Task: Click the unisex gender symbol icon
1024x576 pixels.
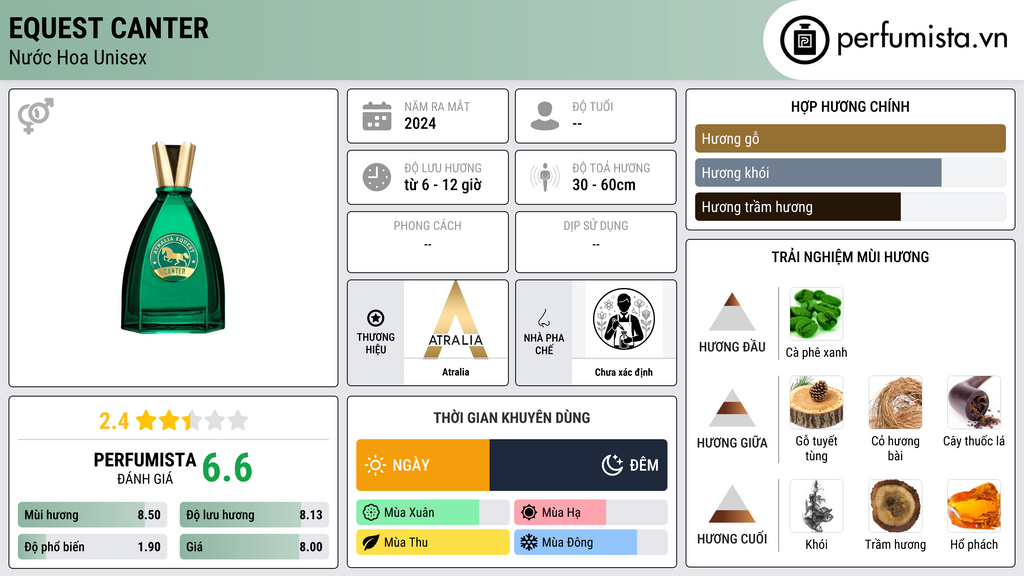Action: coord(36,116)
